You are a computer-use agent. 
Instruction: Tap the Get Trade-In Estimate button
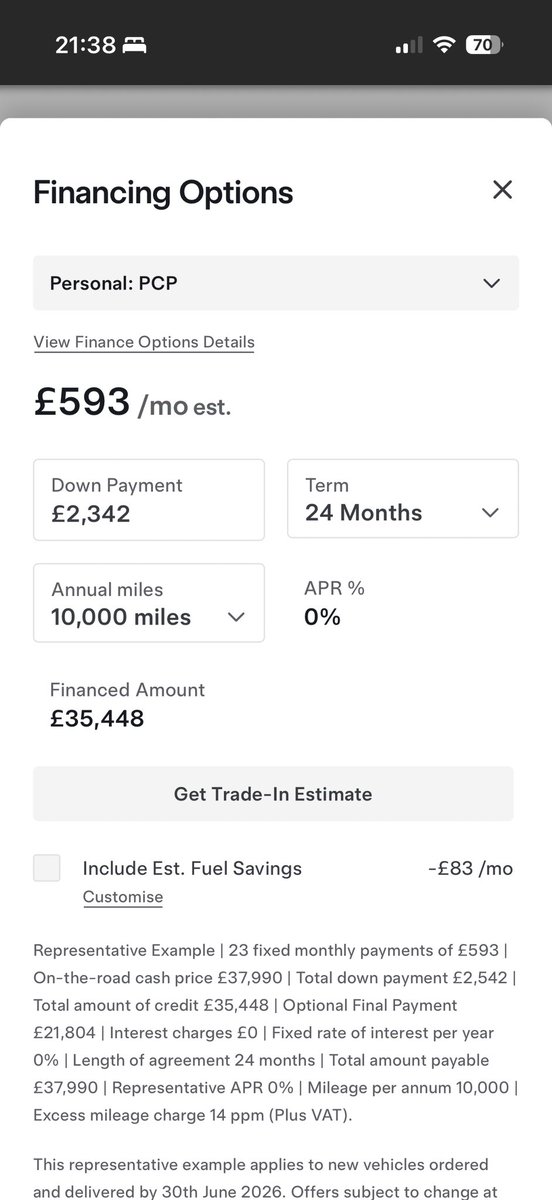coord(273,794)
